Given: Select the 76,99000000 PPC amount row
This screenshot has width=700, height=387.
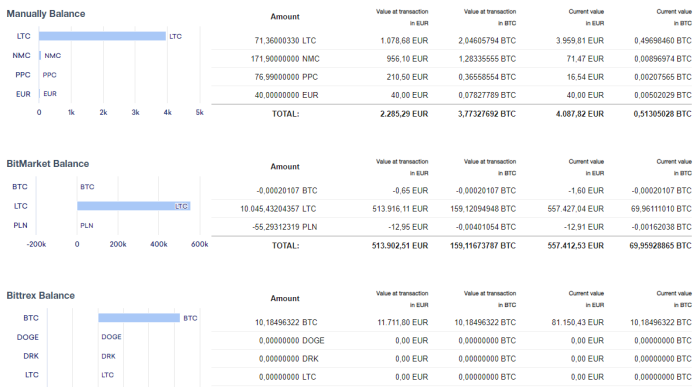Looking at the screenshot, I should (x=452, y=77).
